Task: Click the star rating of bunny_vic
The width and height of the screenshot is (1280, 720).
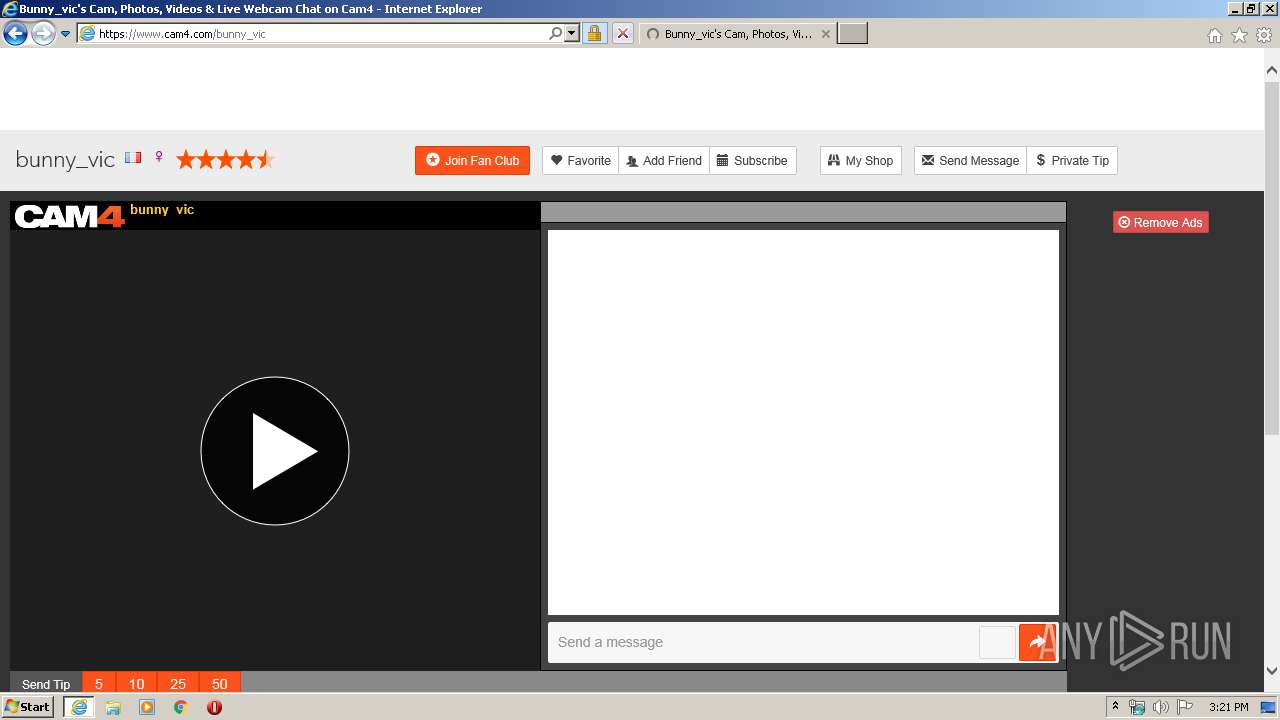Action: [x=226, y=160]
